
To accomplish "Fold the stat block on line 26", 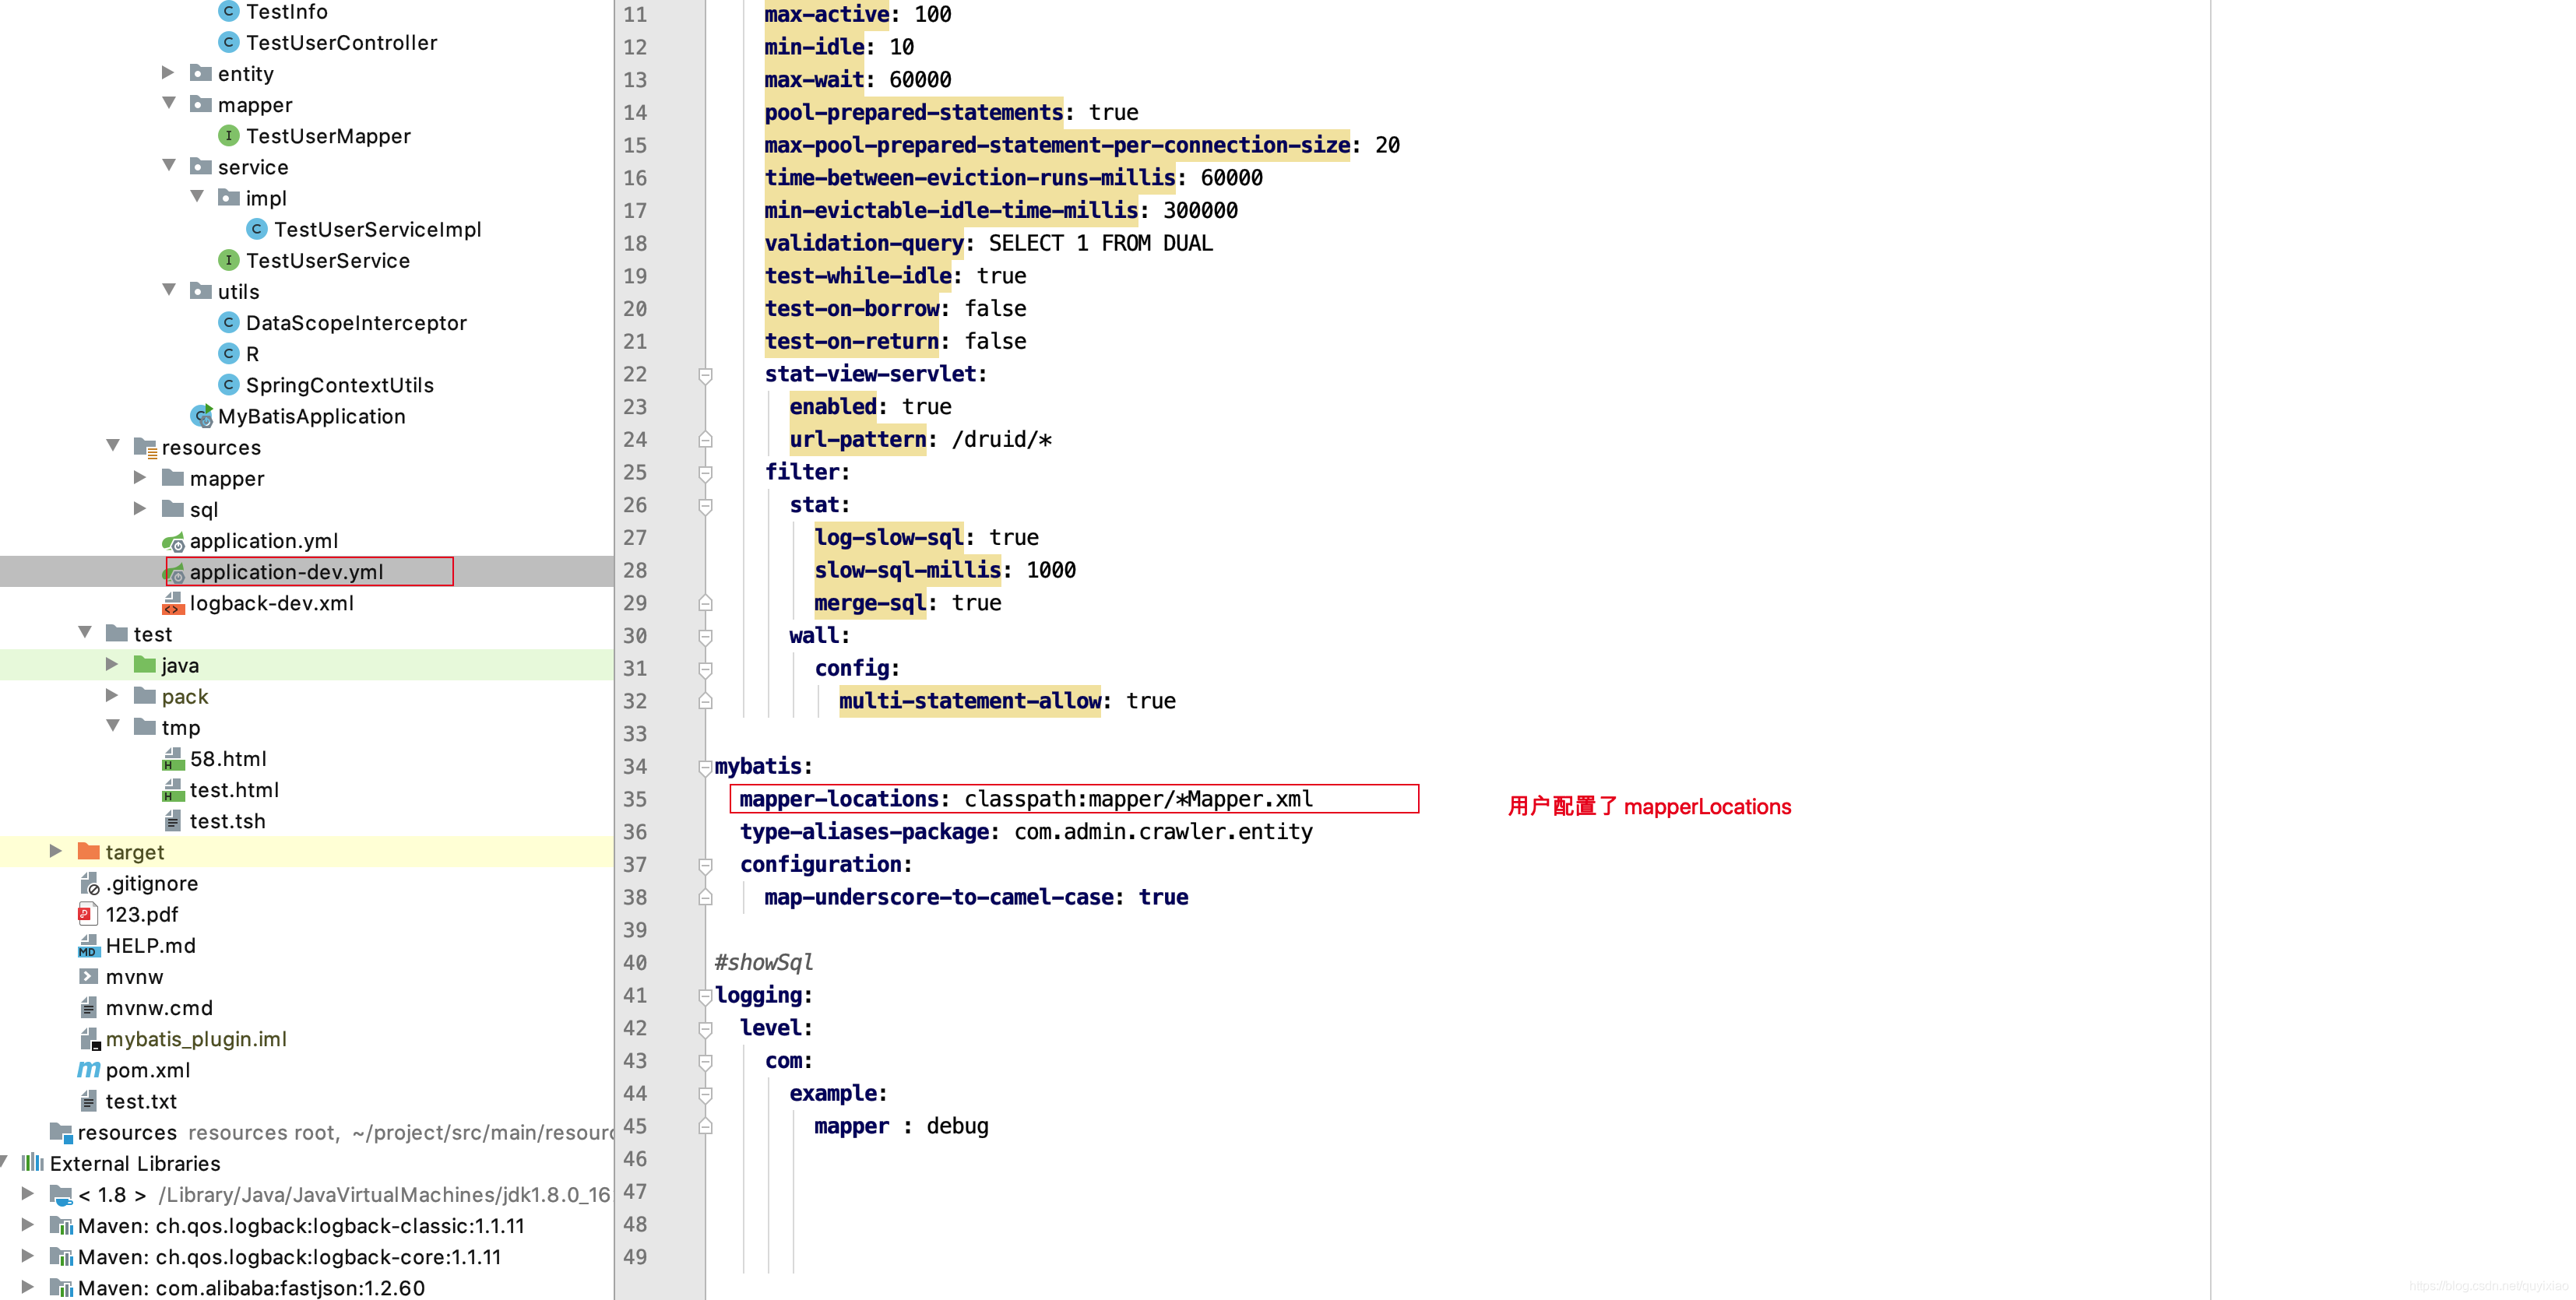I will (x=705, y=506).
